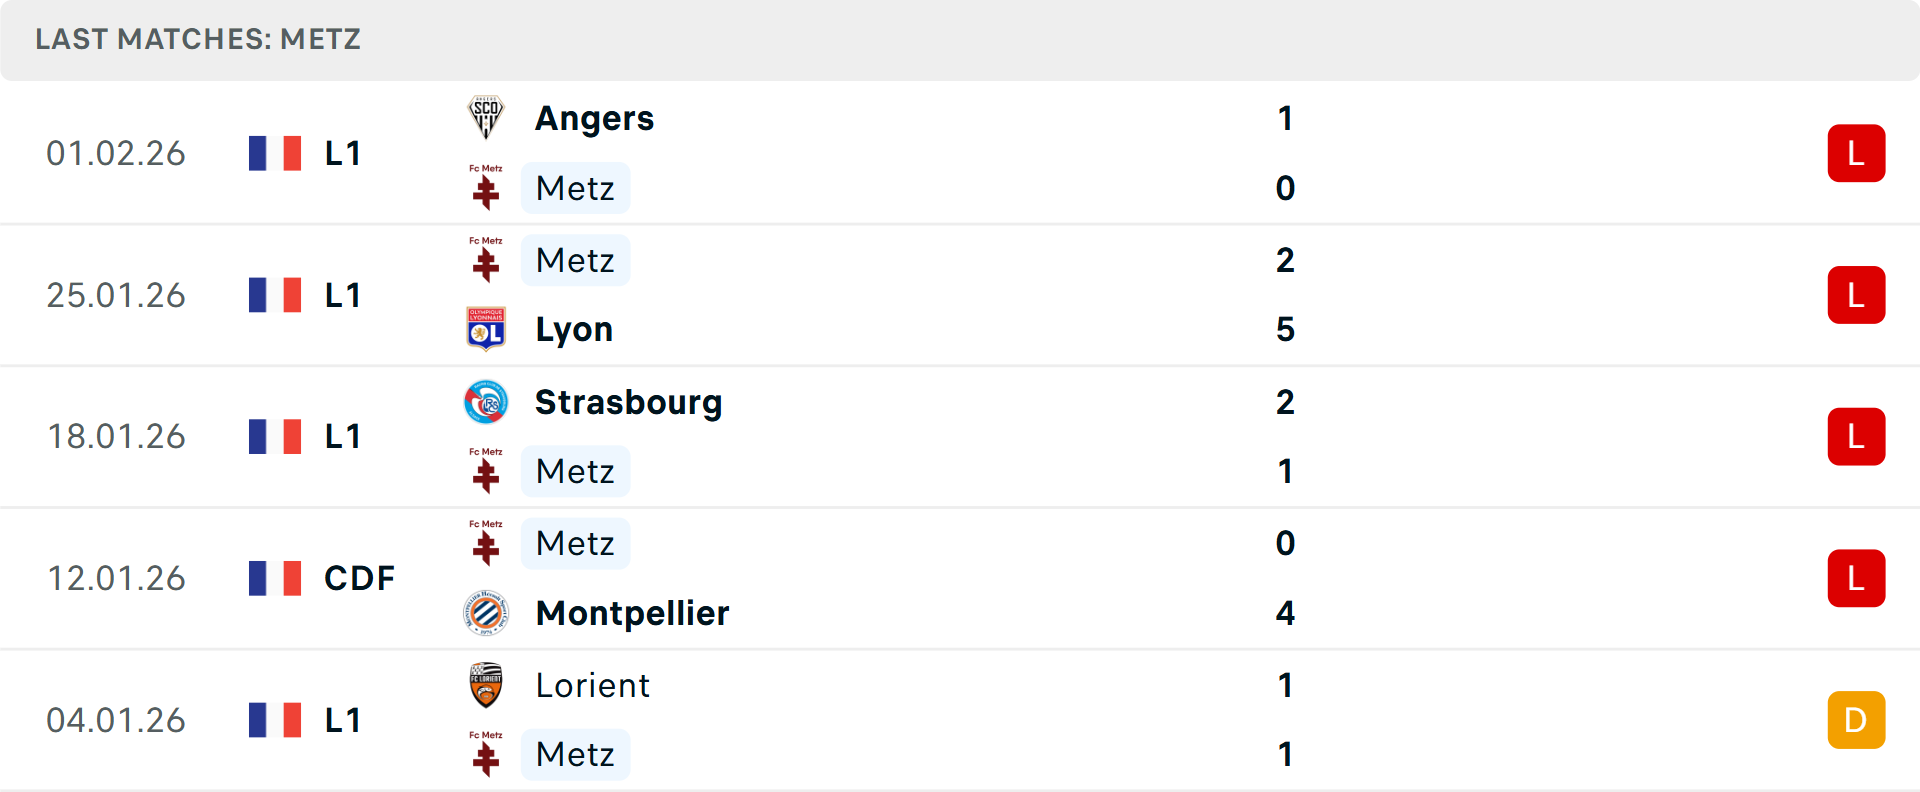Click Metz crest in the Angers match
The height and width of the screenshot is (792, 1920).
click(x=486, y=188)
